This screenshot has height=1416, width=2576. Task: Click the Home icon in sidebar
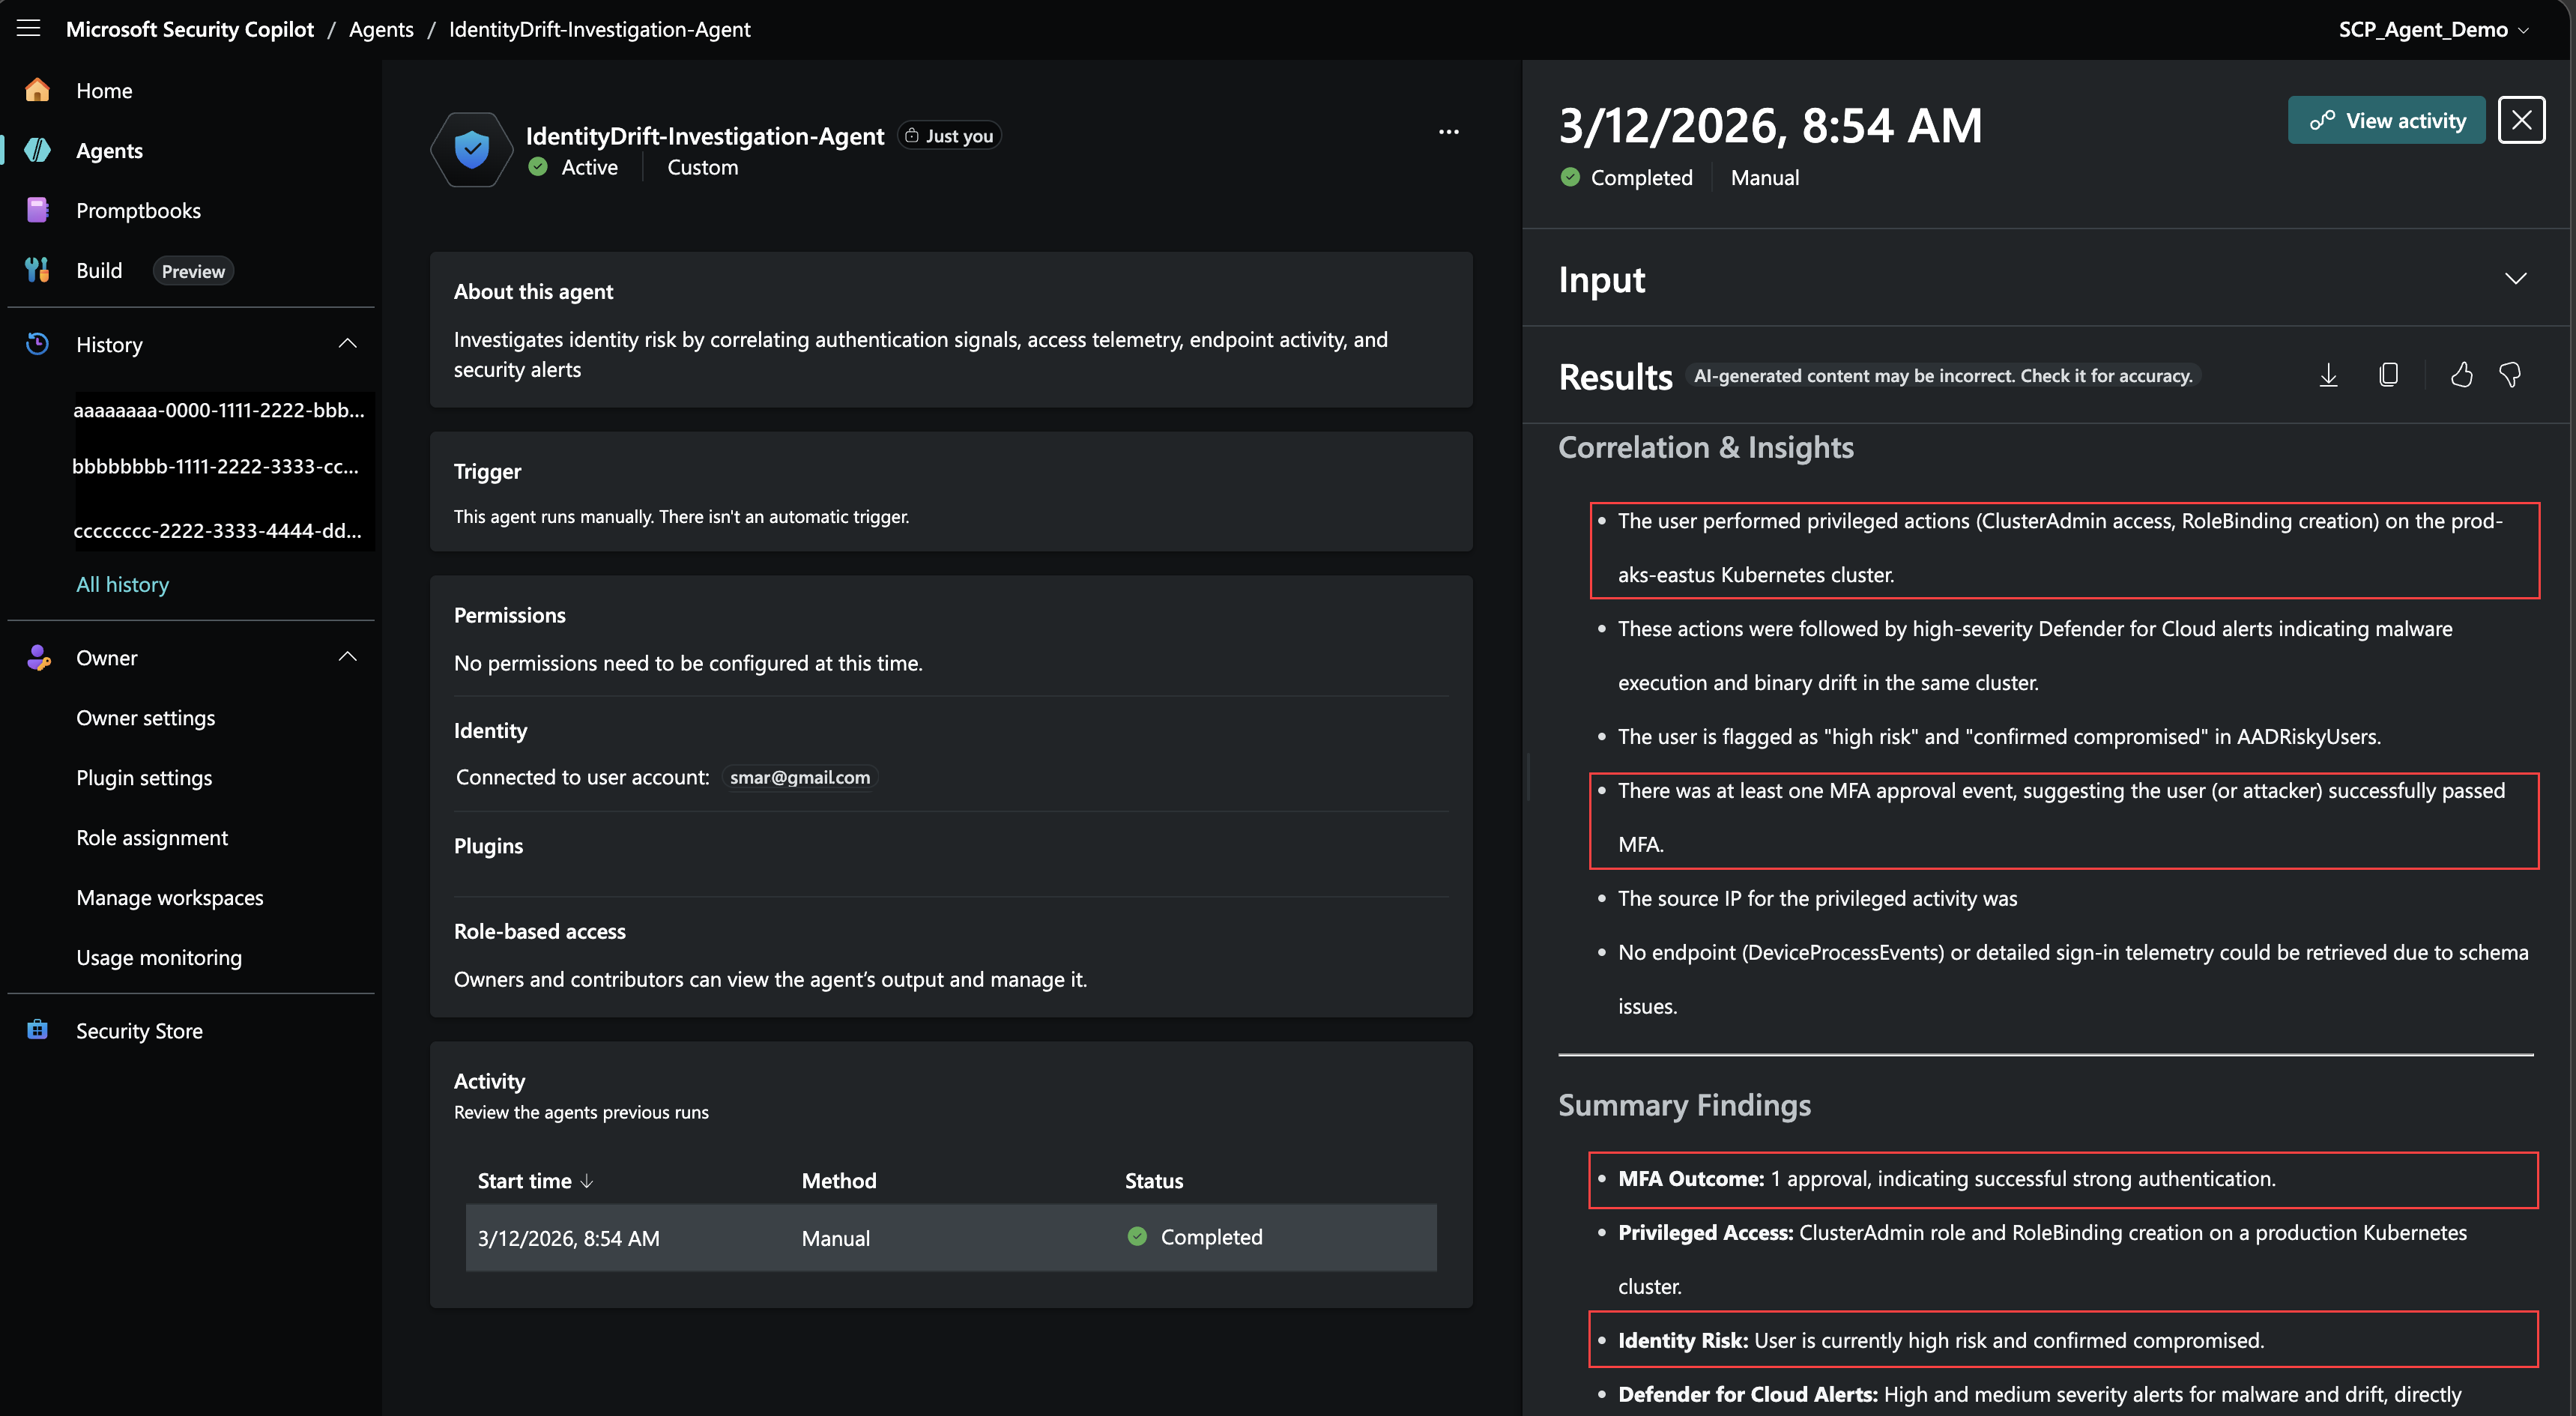click(37, 90)
